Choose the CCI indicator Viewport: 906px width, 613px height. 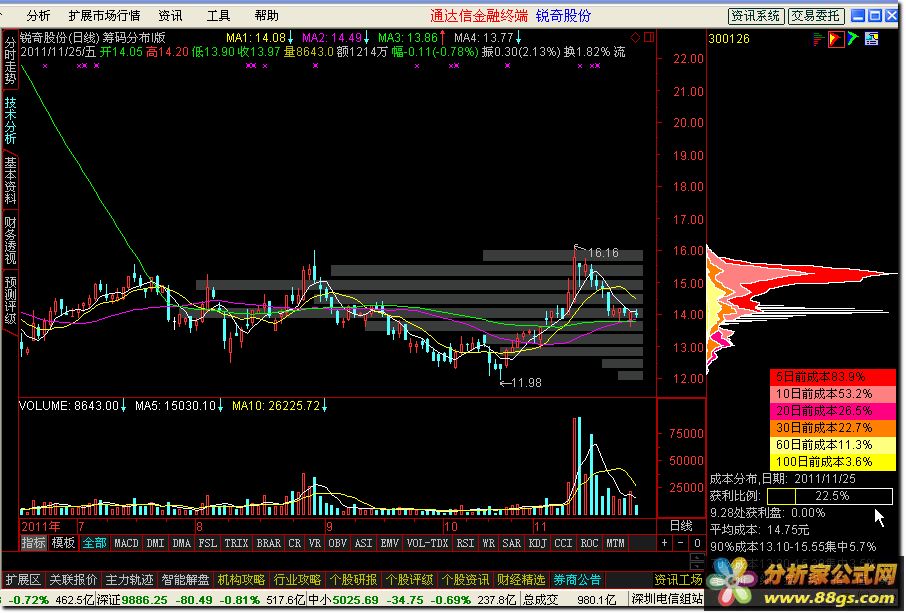point(563,544)
